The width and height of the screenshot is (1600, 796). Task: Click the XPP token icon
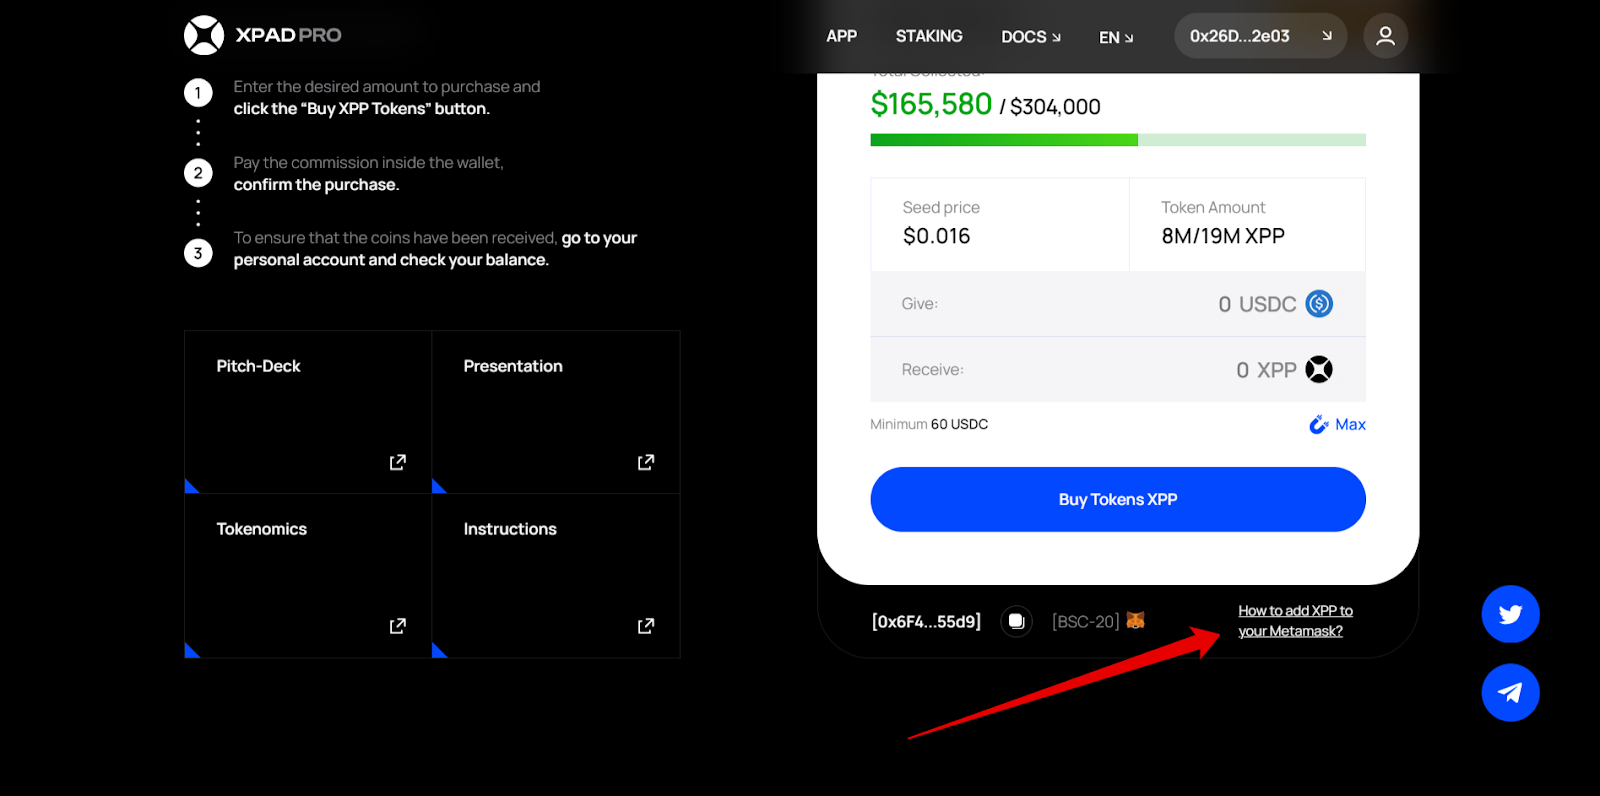tap(1319, 370)
